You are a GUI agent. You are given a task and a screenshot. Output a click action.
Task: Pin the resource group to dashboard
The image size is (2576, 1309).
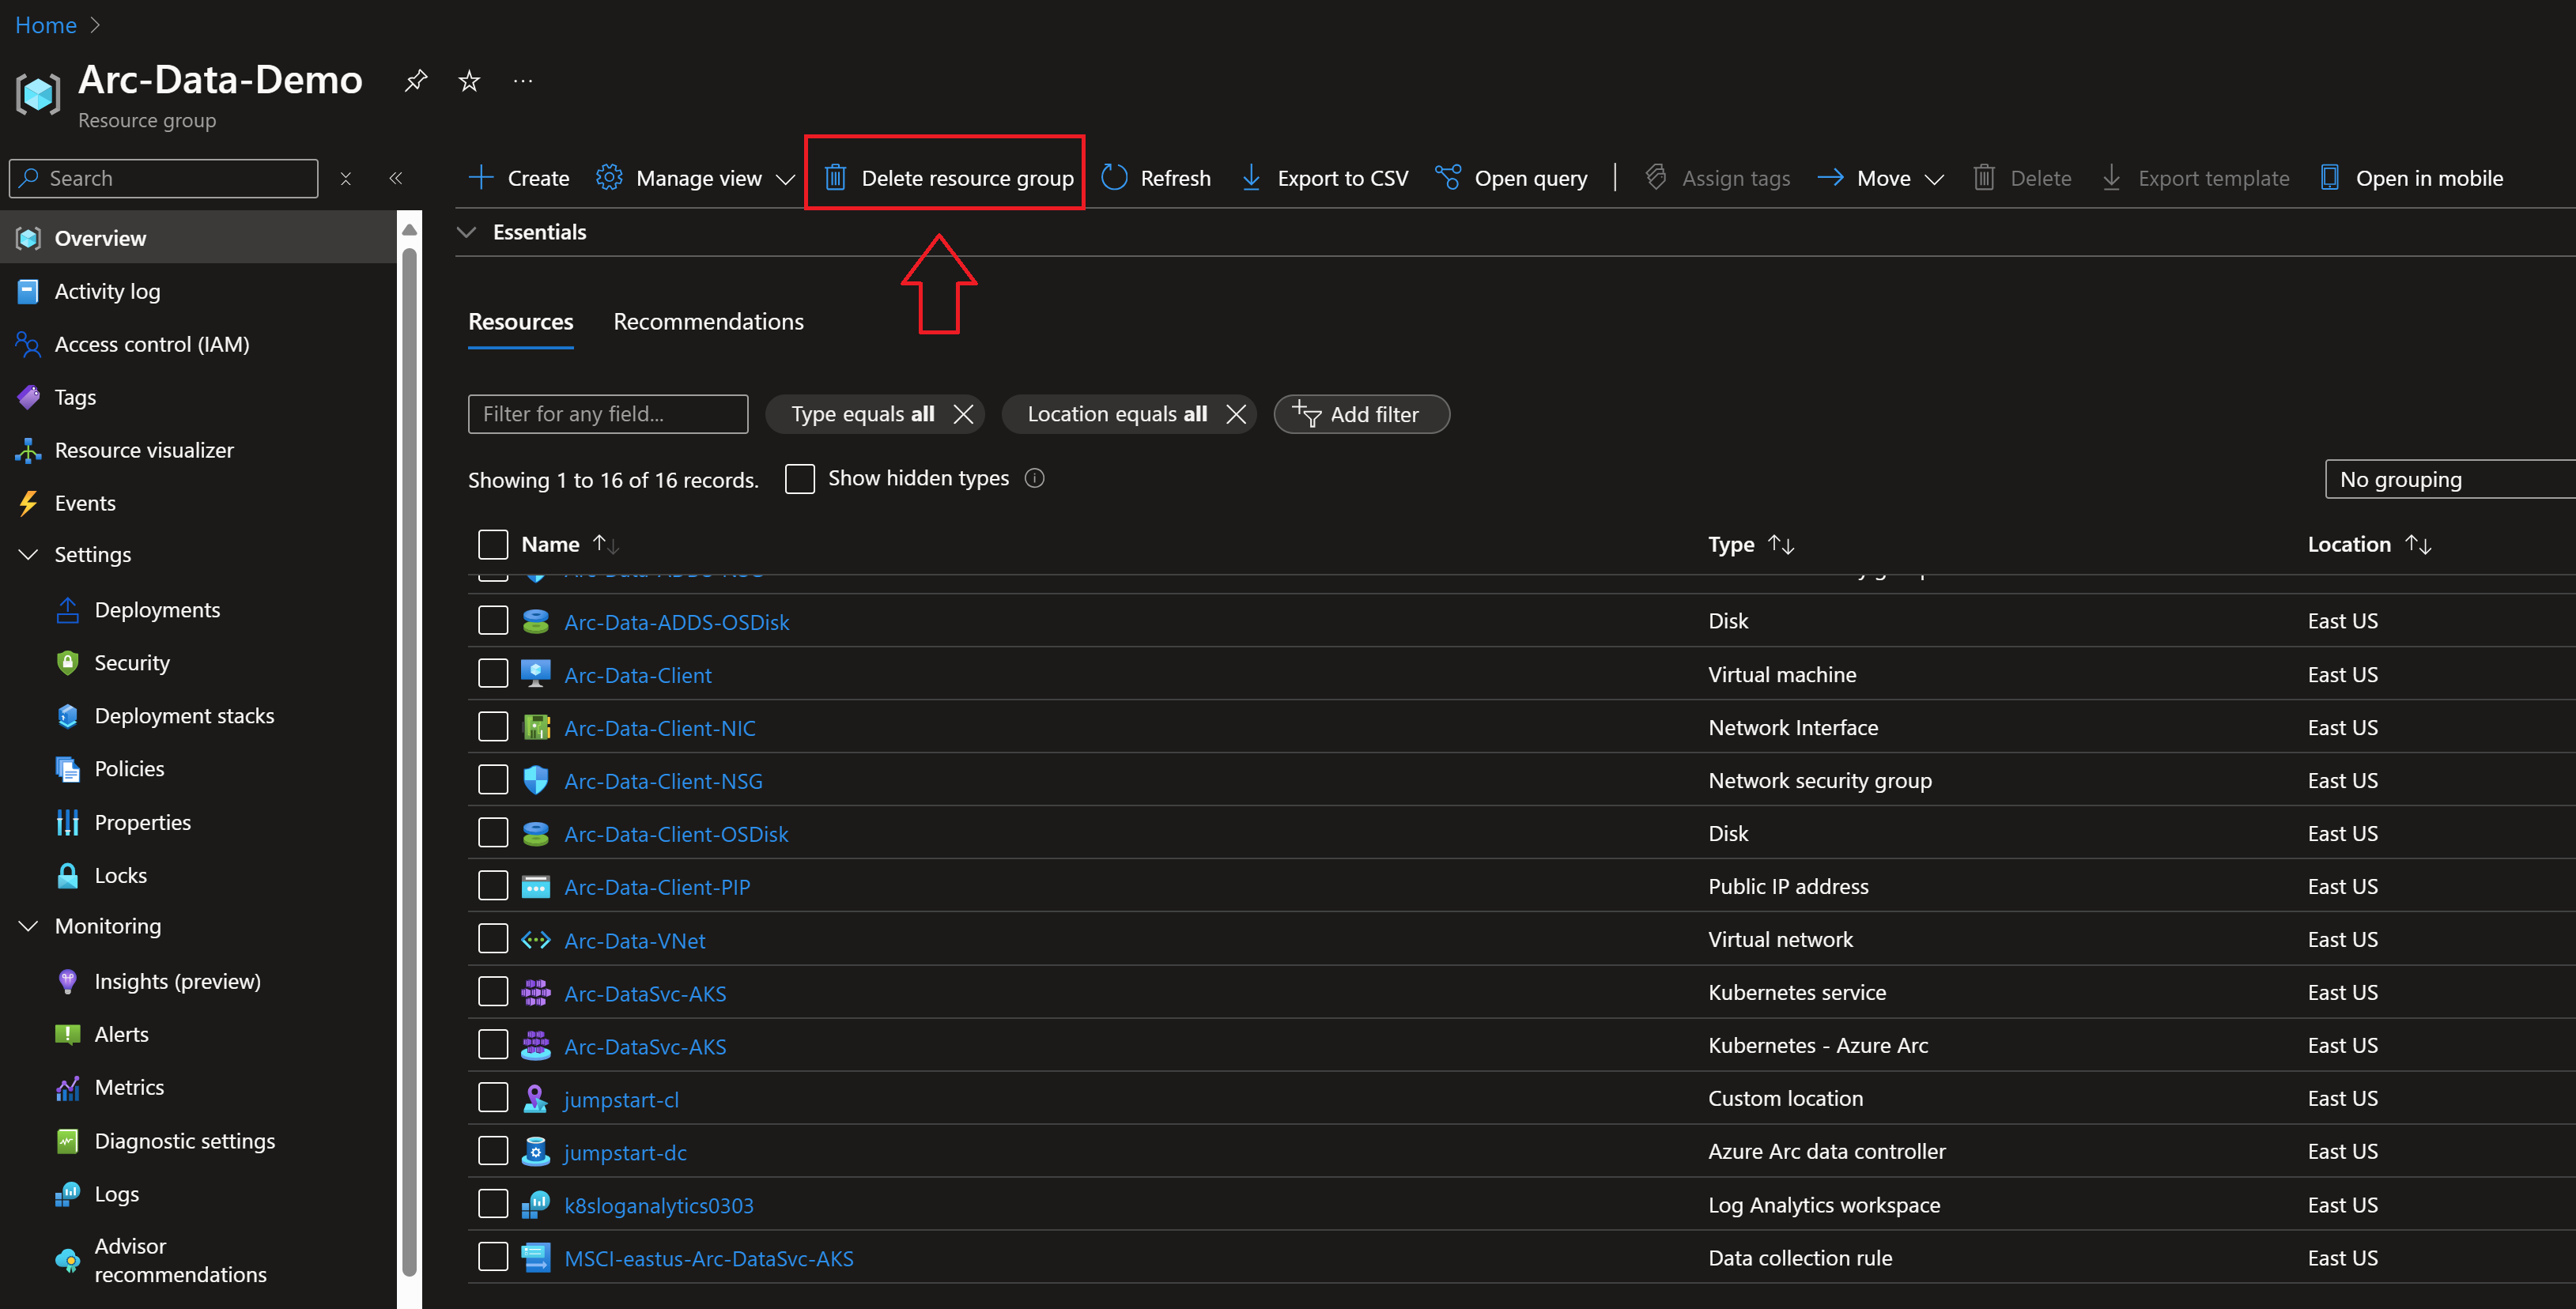pyautogui.click(x=416, y=81)
